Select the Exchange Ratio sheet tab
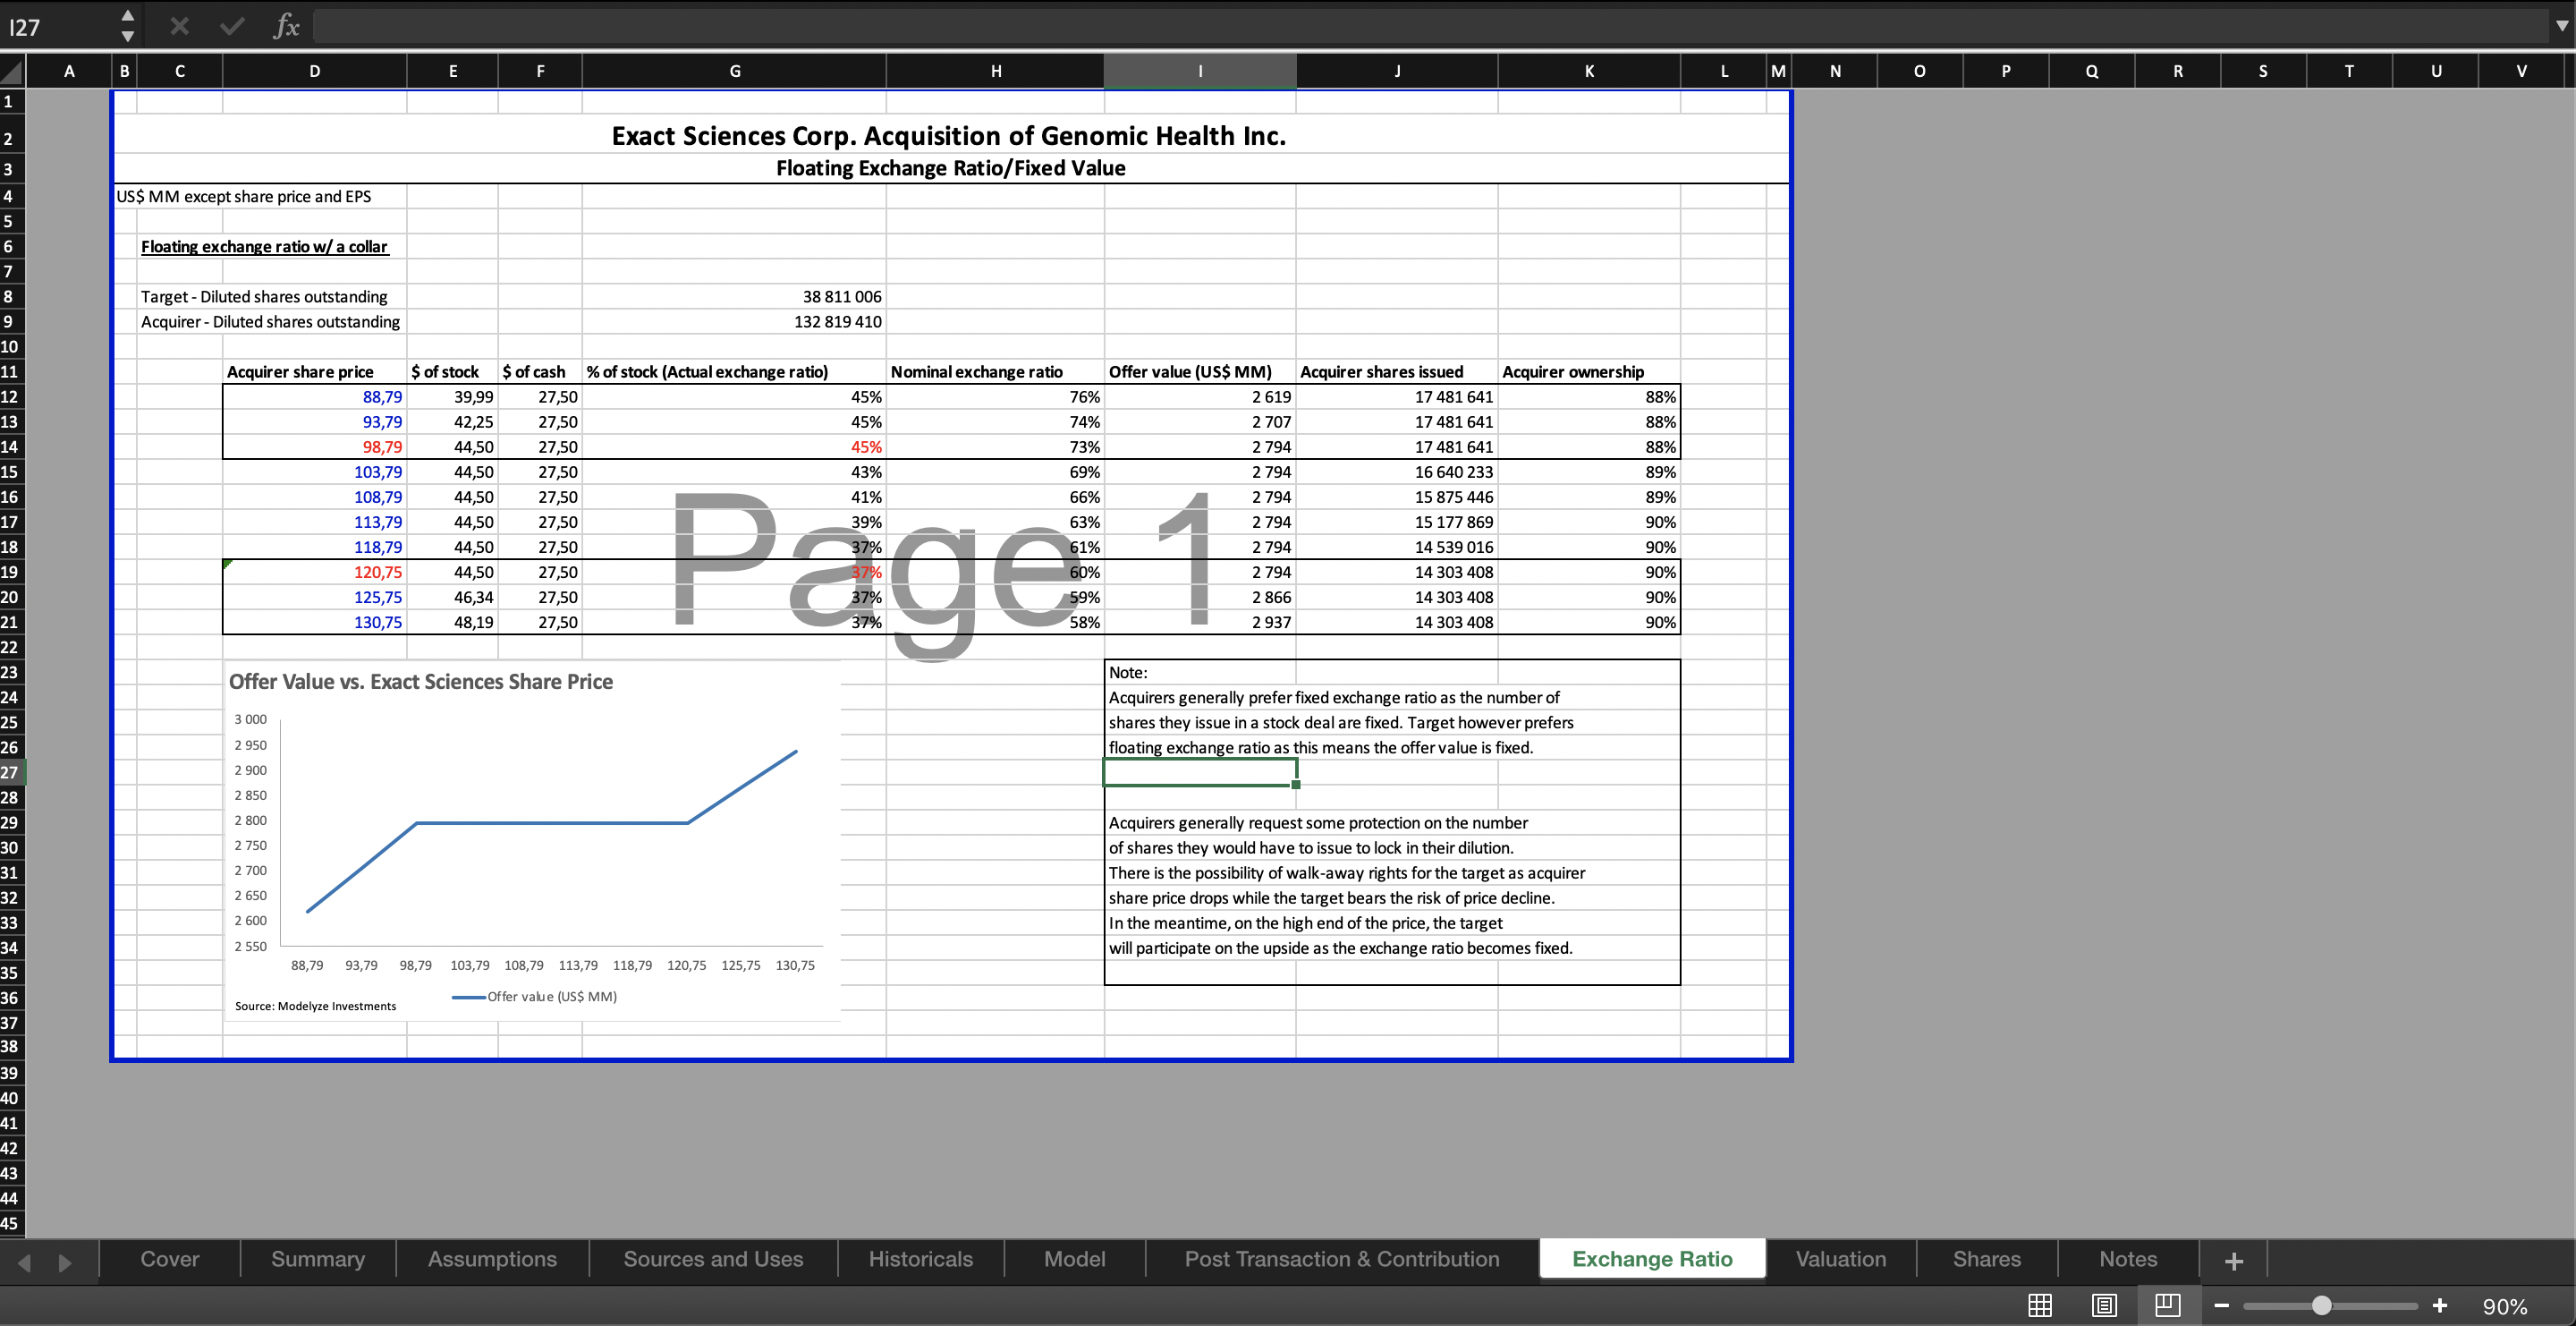 tap(1652, 1259)
